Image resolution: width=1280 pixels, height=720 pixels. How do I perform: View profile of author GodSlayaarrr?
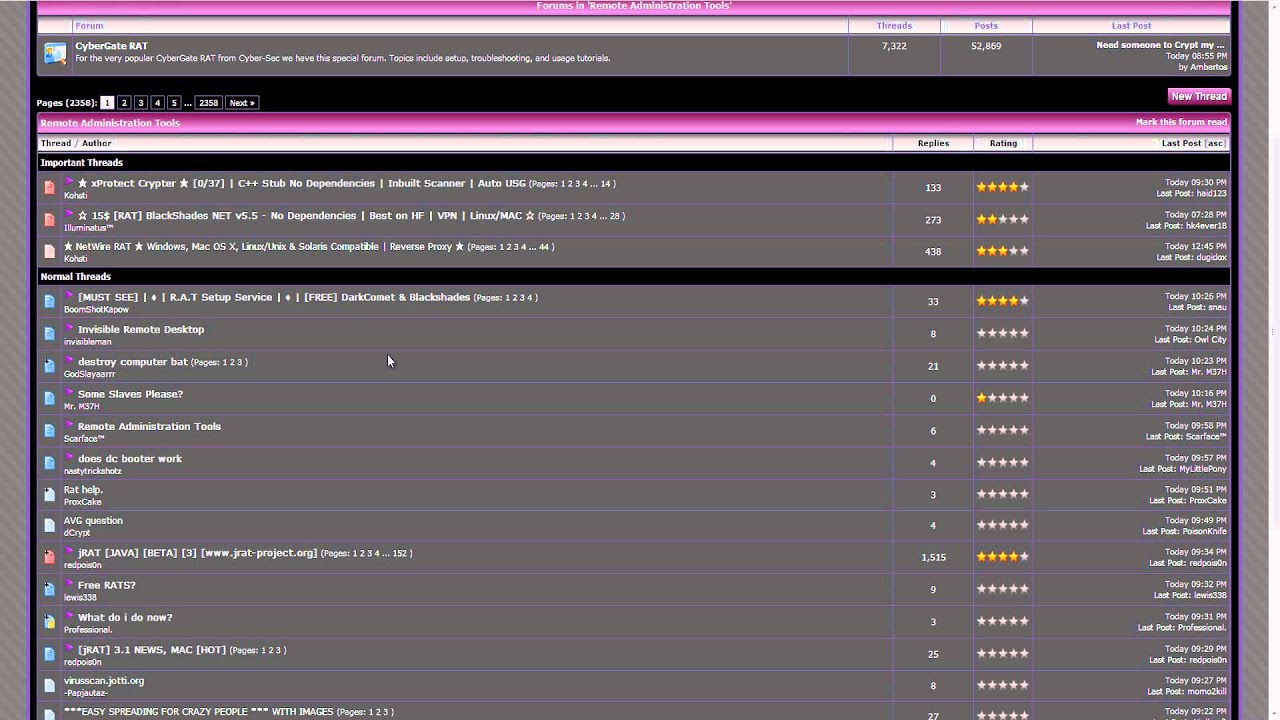90,374
